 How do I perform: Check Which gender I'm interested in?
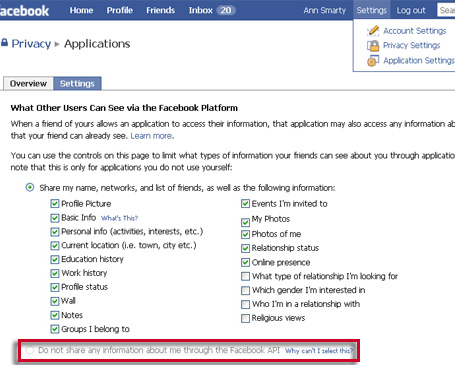click(245, 290)
